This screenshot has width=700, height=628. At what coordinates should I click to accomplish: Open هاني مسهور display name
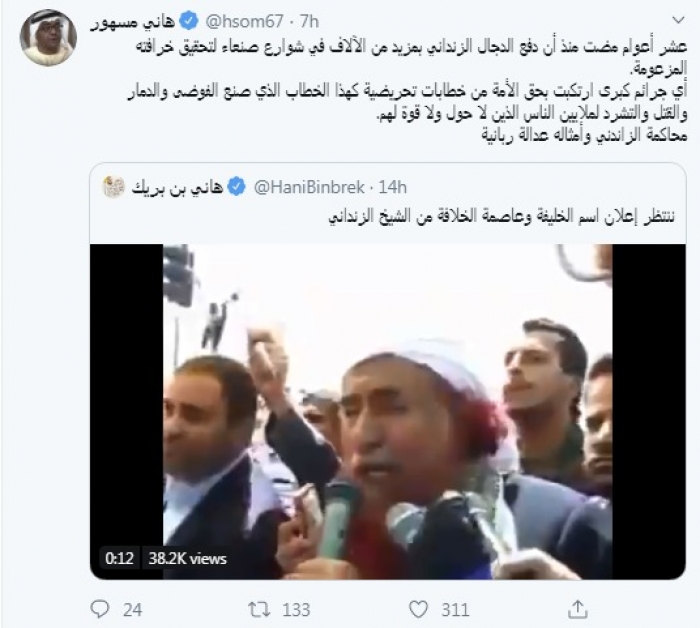(x=133, y=21)
